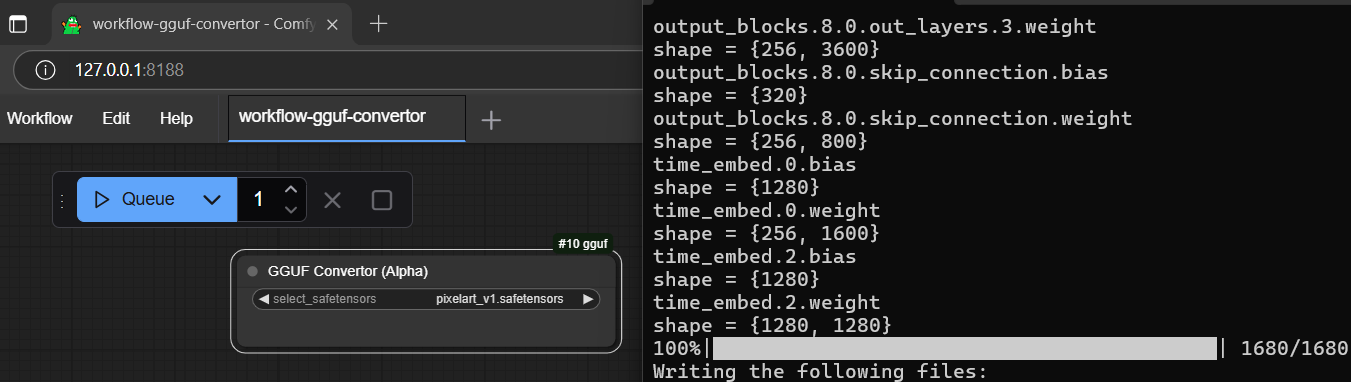Open the Edit menu

[x=116, y=118]
